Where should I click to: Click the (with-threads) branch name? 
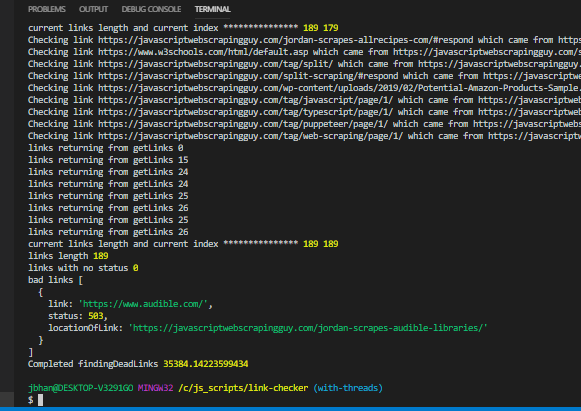pyautogui.click(x=348, y=388)
